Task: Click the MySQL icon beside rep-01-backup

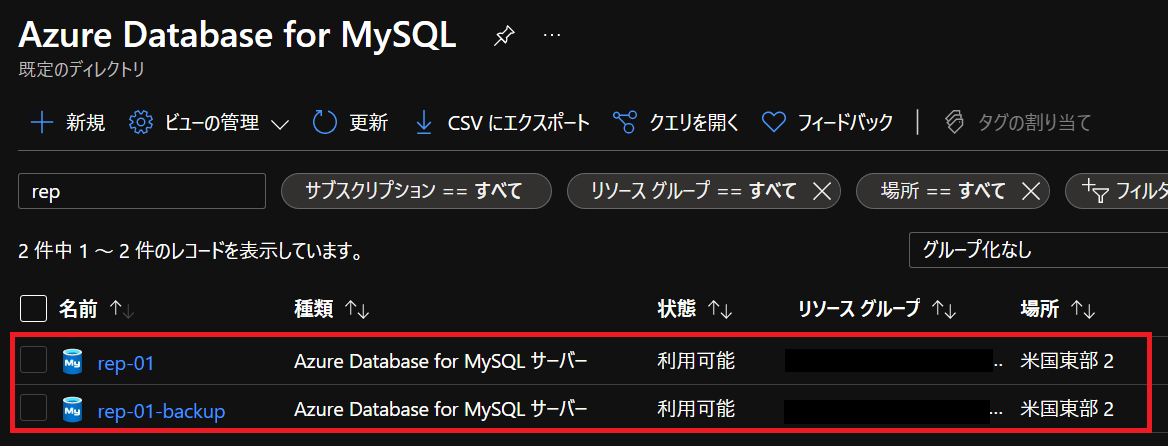Action: (x=72, y=410)
